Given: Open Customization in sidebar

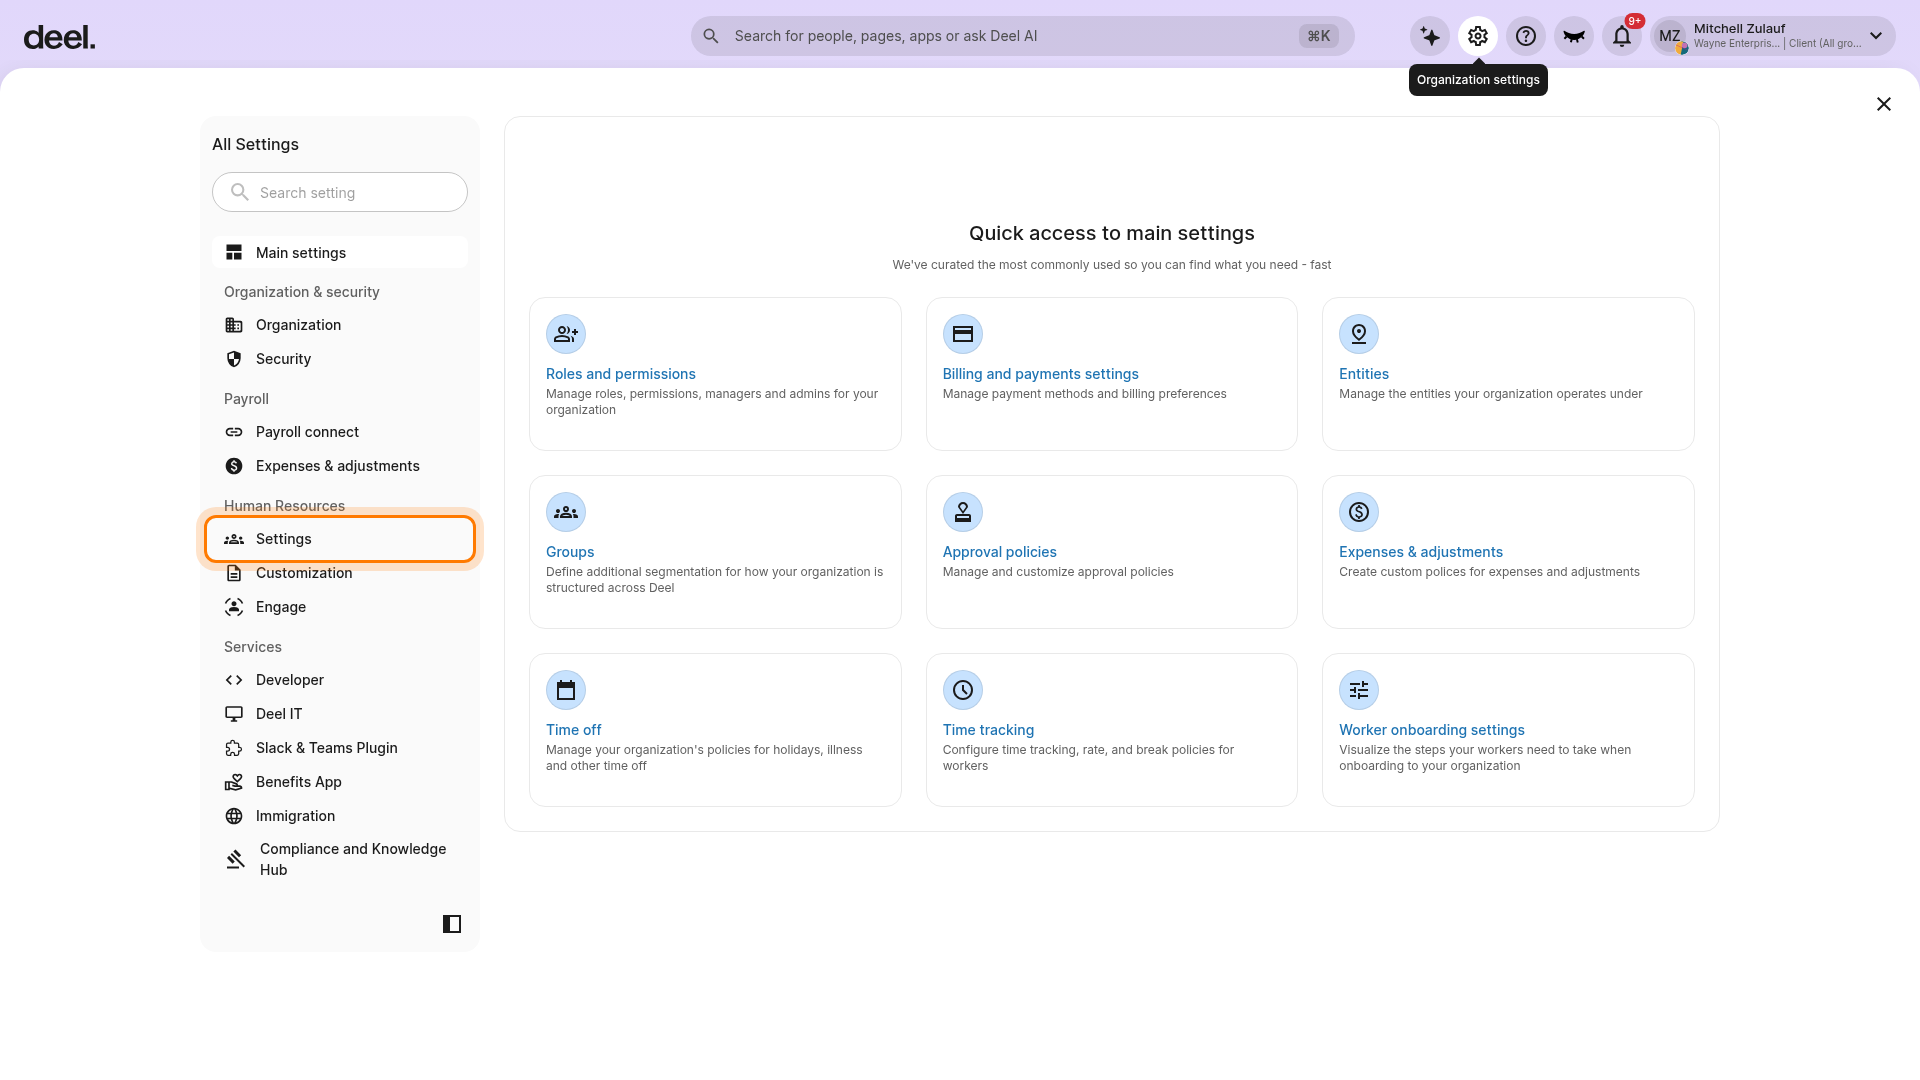Looking at the screenshot, I should 340,573.
